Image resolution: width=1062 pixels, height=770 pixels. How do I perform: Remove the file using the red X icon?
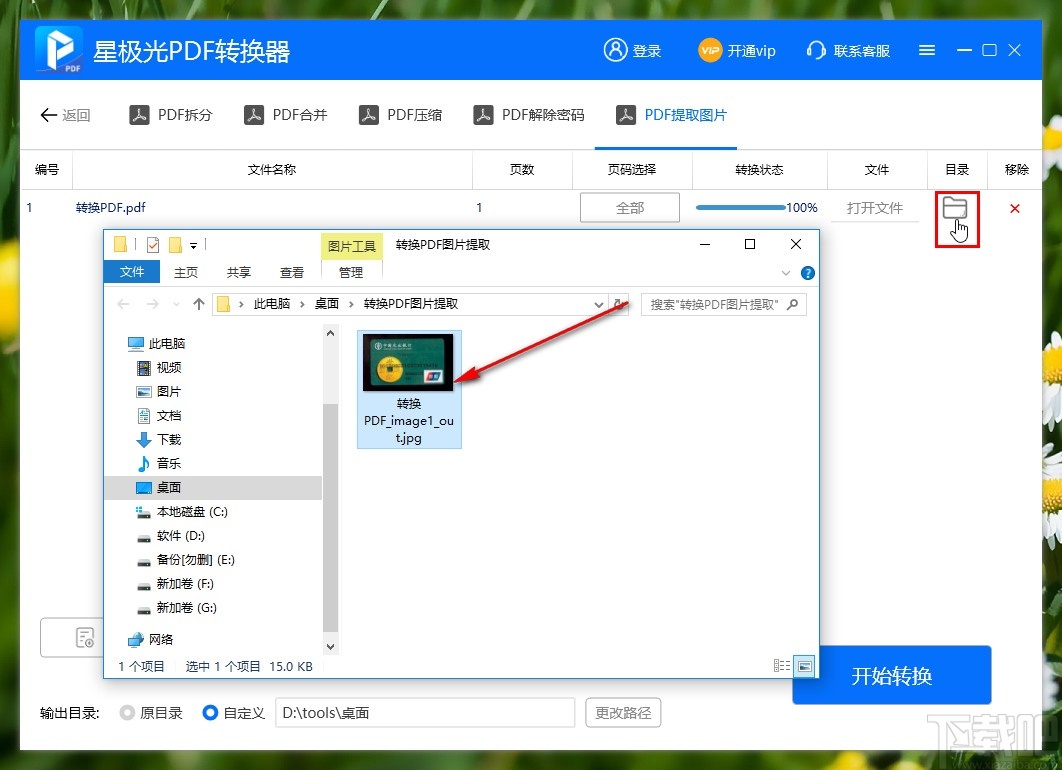[1015, 208]
